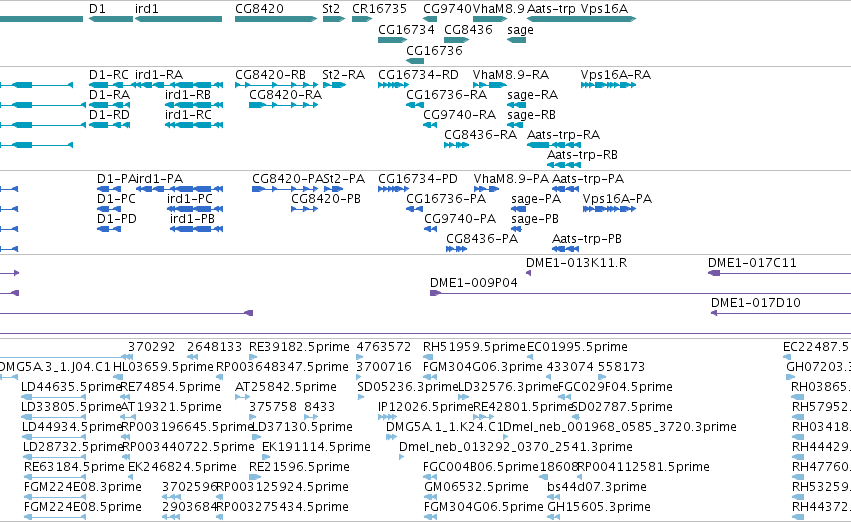The height and width of the screenshot is (522, 851).
Task: Click protein Vps16A-PA
Action: point(617,199)
